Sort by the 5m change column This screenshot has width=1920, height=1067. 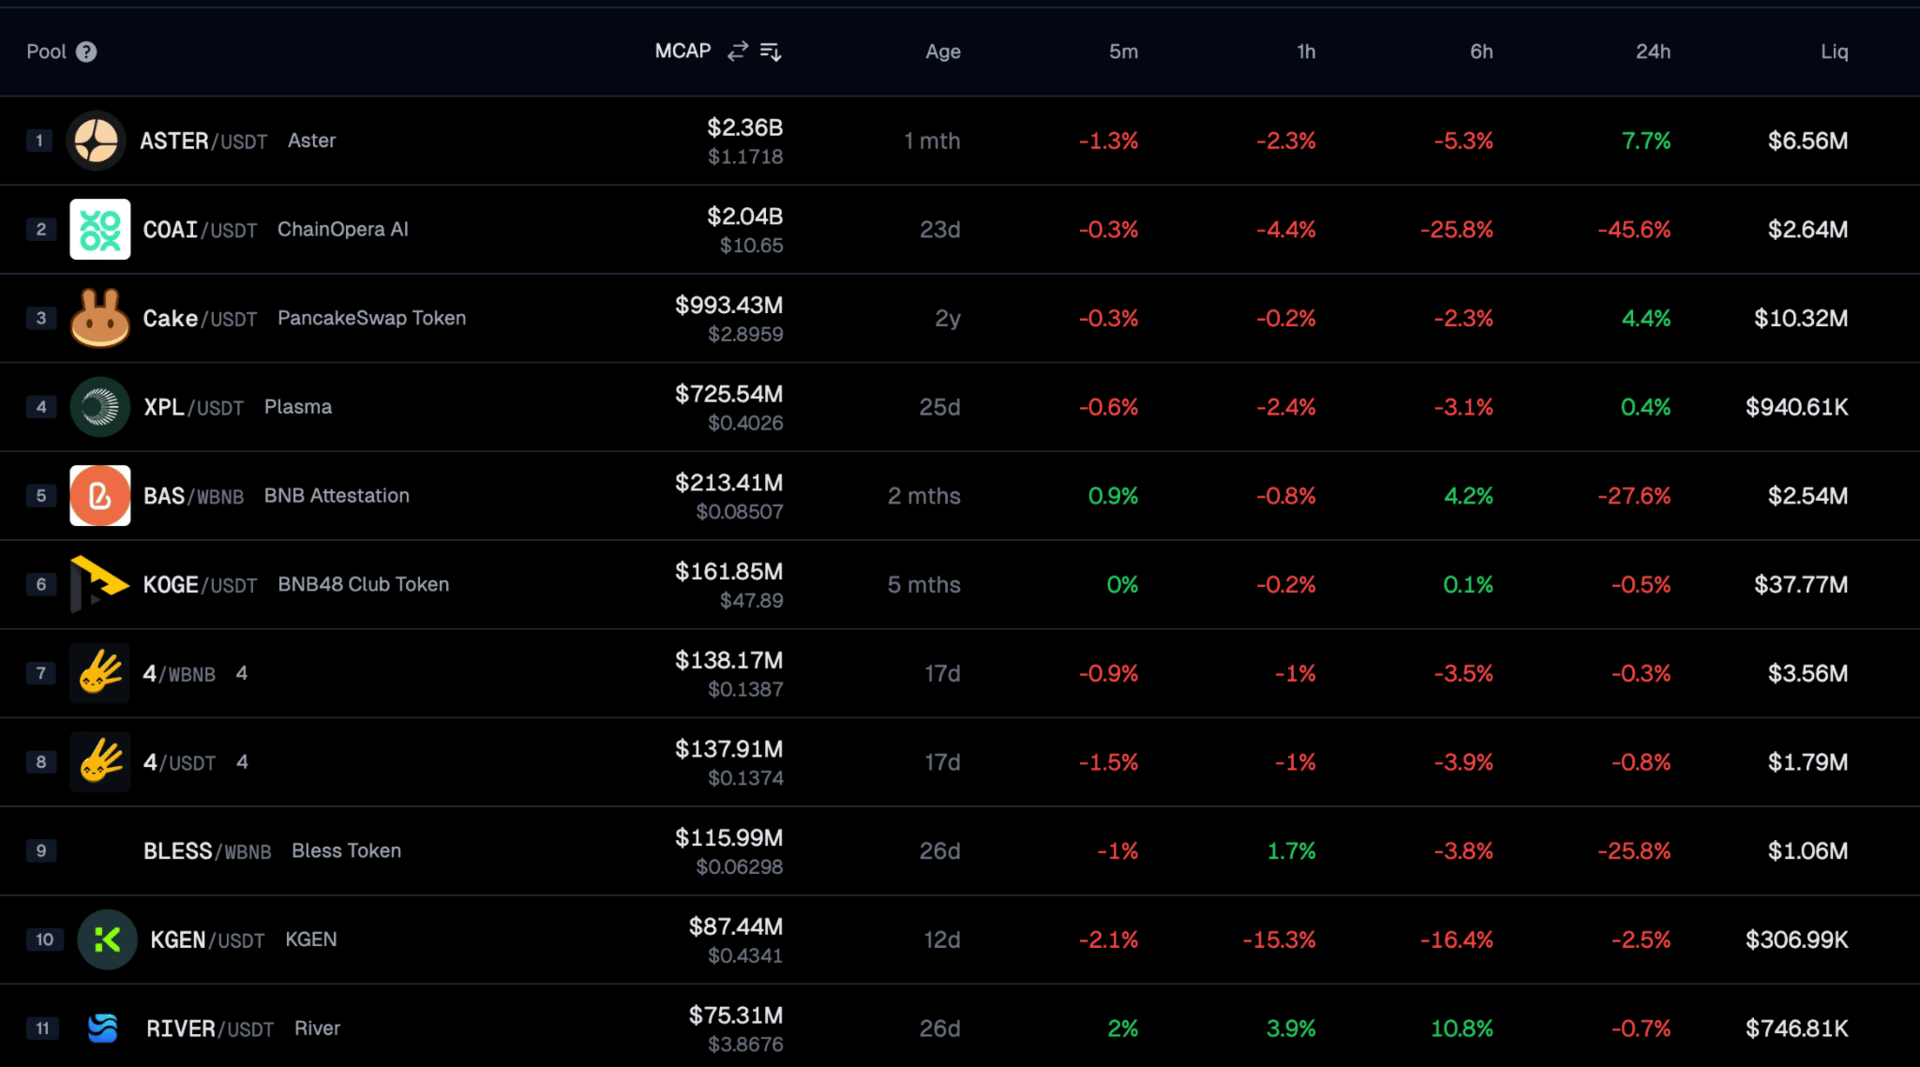[1123, 52]
